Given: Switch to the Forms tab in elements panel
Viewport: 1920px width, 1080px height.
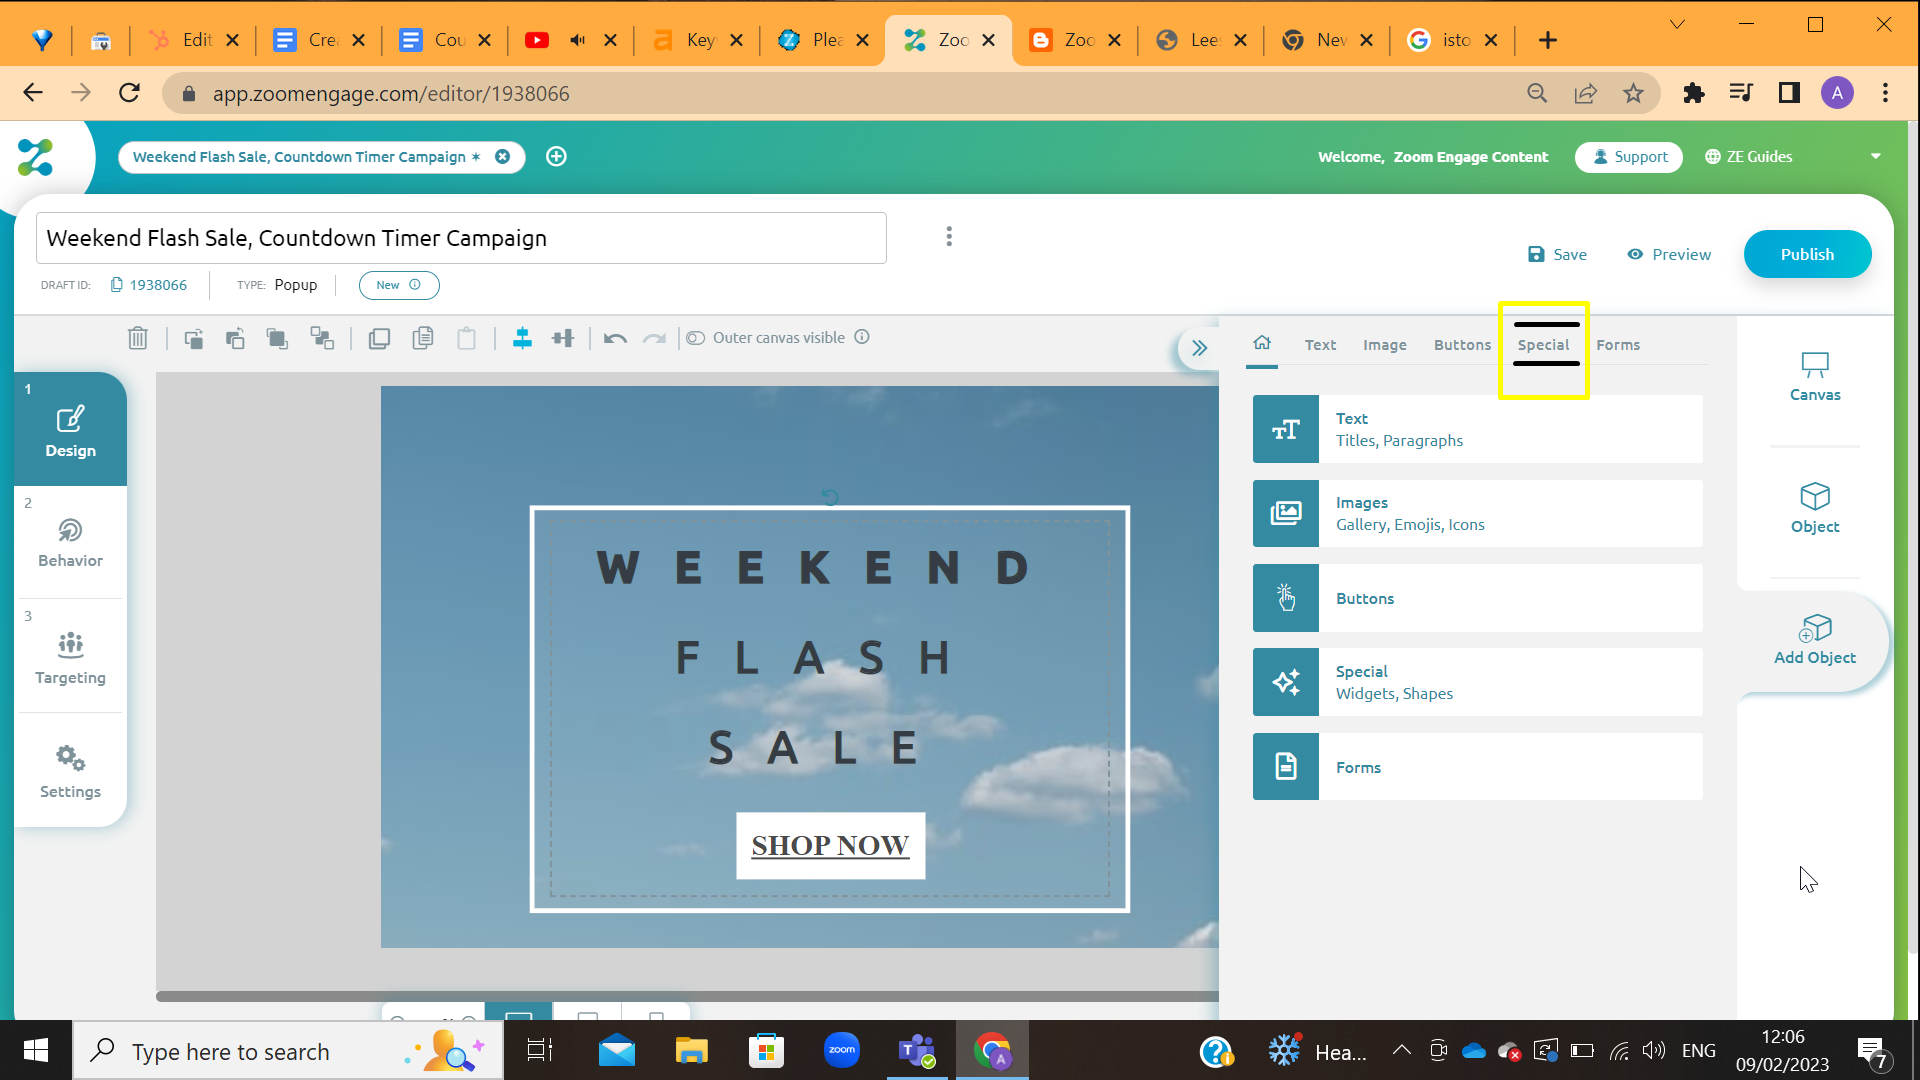Looking at the screenshot, I should [x=1618, y=344].
